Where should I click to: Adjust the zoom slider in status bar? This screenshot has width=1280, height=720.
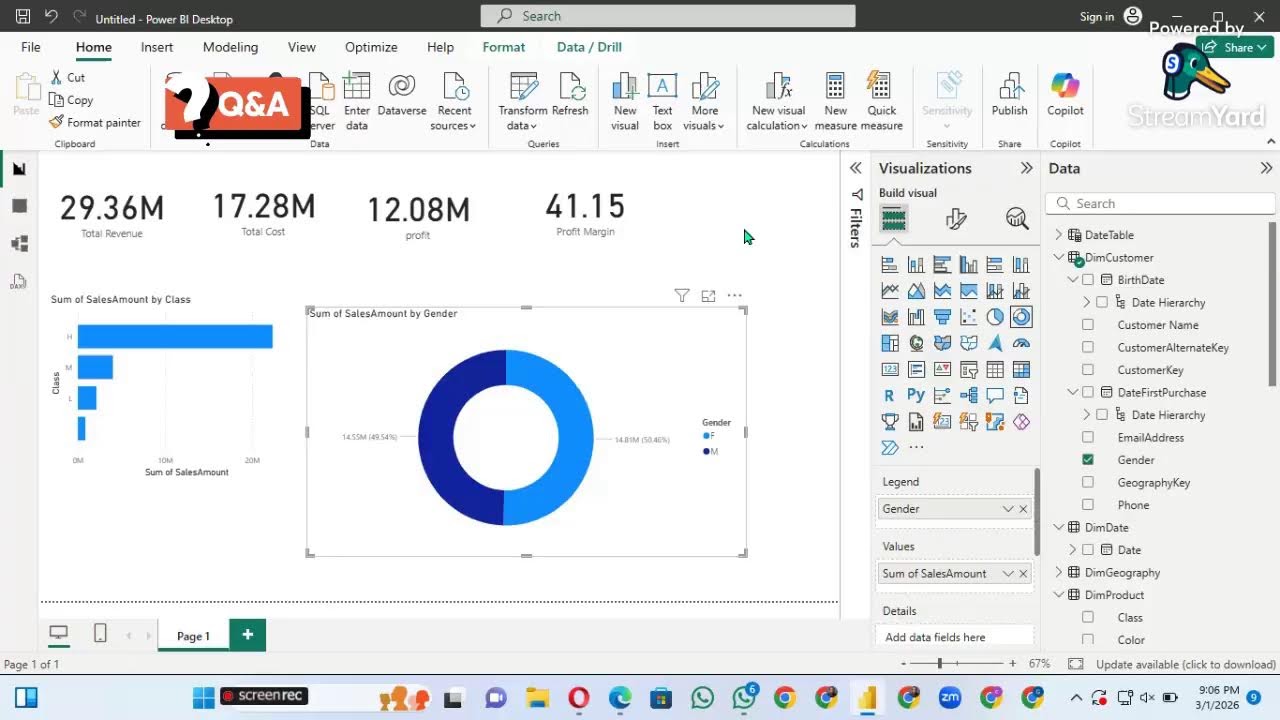tap(938, 664)
